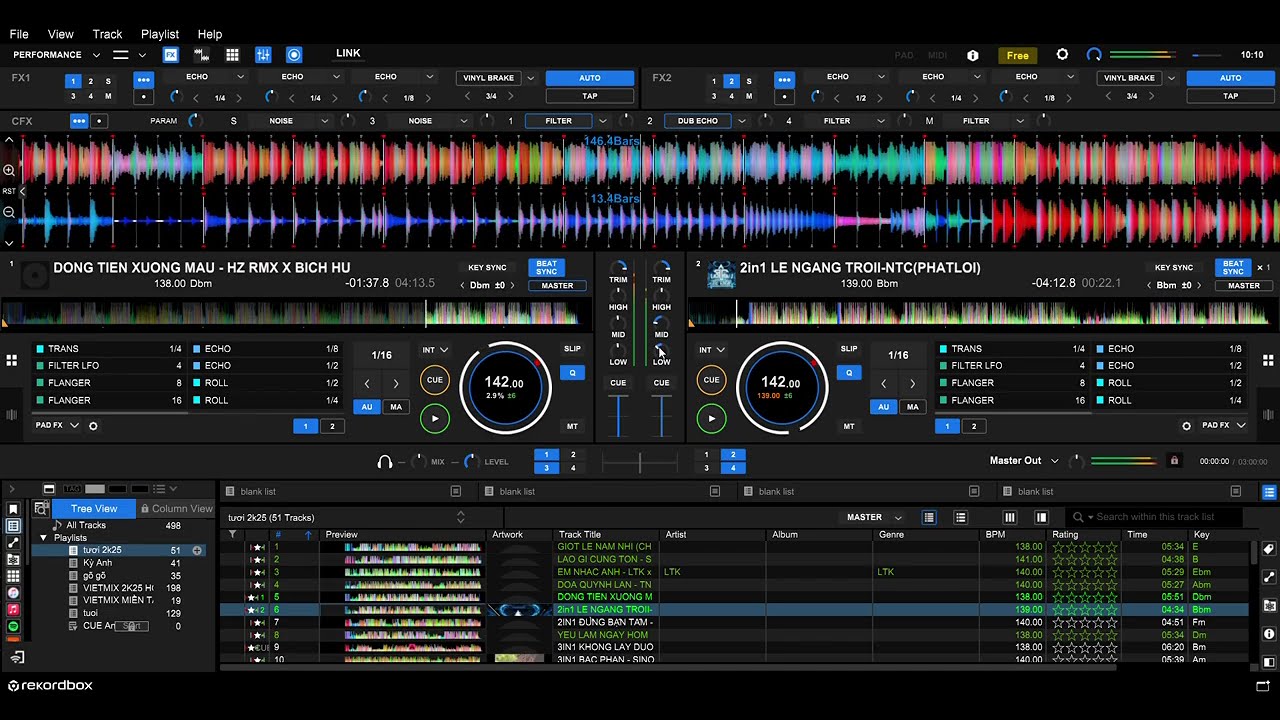1280x720 pixels.
Task: Show the sampler grid panel icon
Action: [x=232, y=55]
